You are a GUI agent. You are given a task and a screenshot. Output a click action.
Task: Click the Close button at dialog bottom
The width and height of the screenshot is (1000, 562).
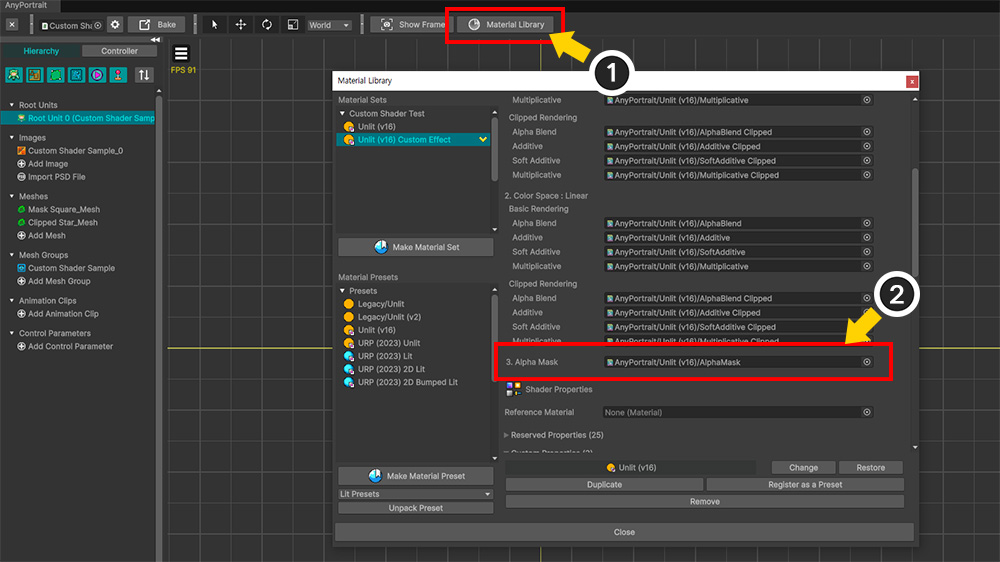[x=624, y=532]
